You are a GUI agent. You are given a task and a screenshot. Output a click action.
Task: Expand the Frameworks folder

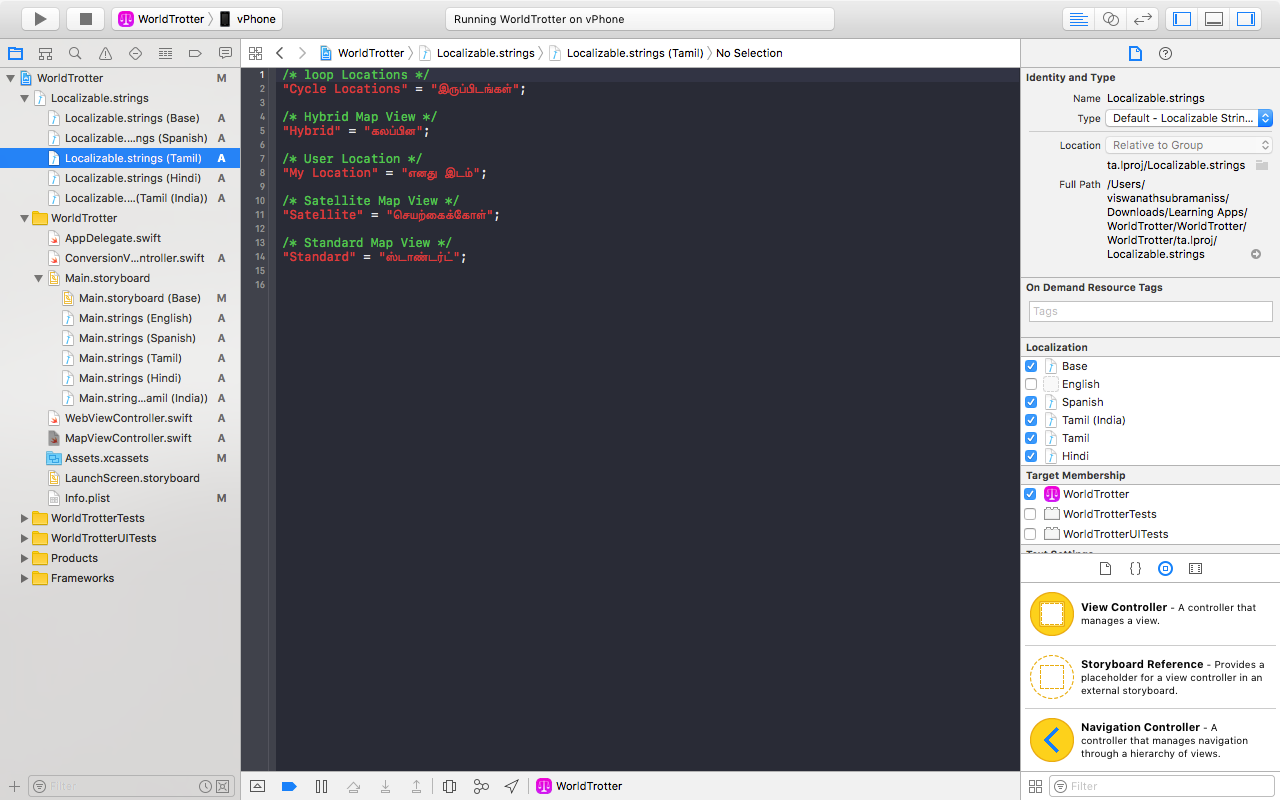(25, 578)
